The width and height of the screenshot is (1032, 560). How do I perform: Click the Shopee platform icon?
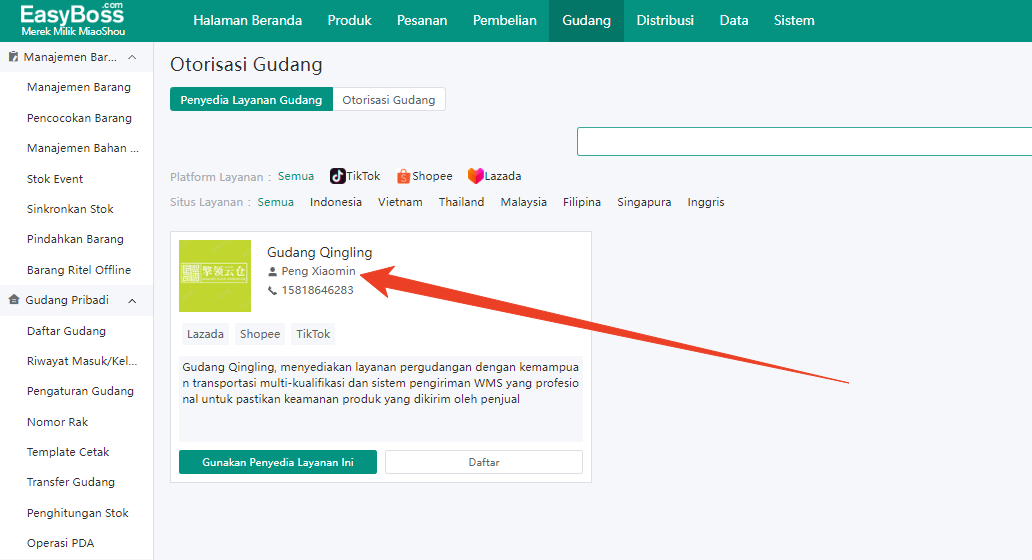[x=403, y=176]
